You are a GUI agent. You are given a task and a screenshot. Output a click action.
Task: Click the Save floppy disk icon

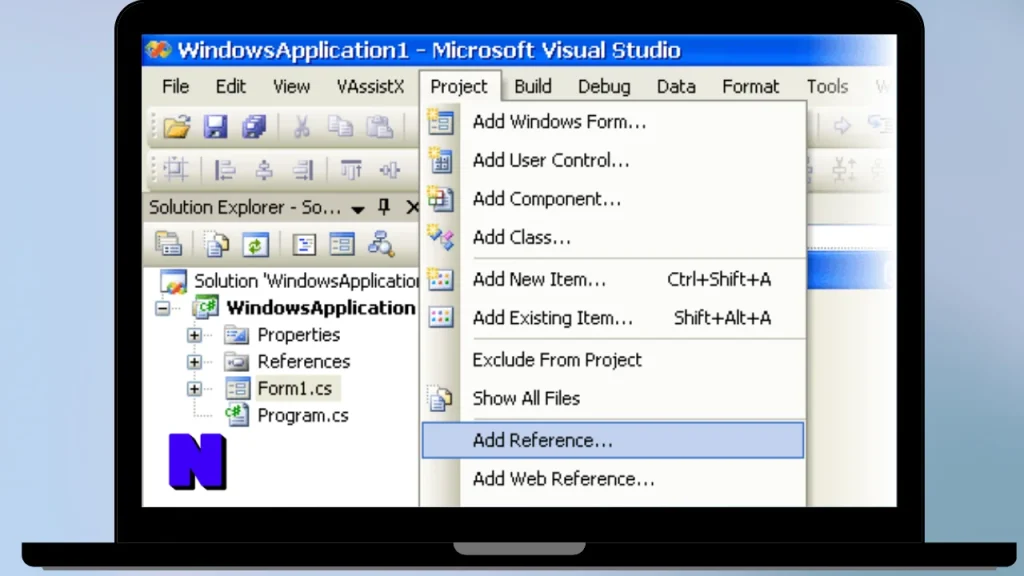(x=215, y=126)
